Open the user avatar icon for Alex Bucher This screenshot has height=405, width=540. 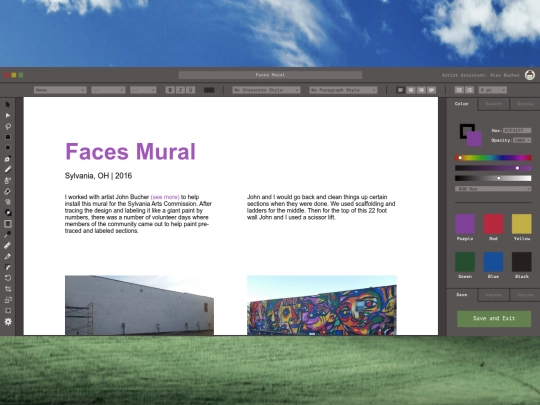point(530,75)
